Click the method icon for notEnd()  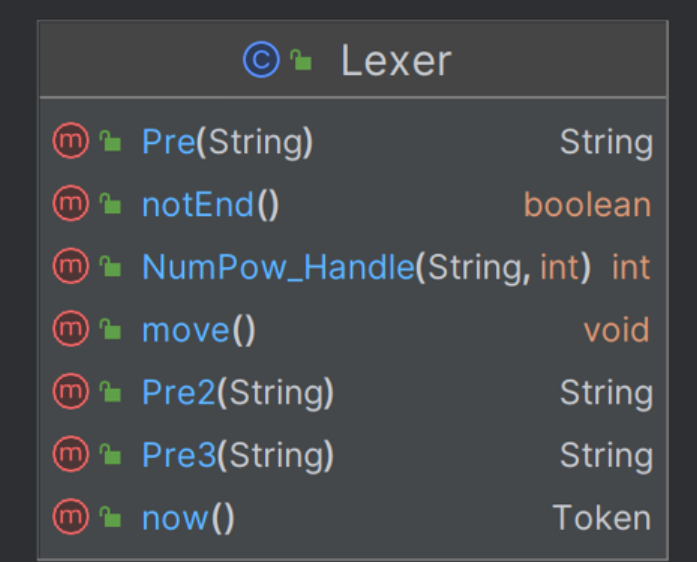click(71, 203)
